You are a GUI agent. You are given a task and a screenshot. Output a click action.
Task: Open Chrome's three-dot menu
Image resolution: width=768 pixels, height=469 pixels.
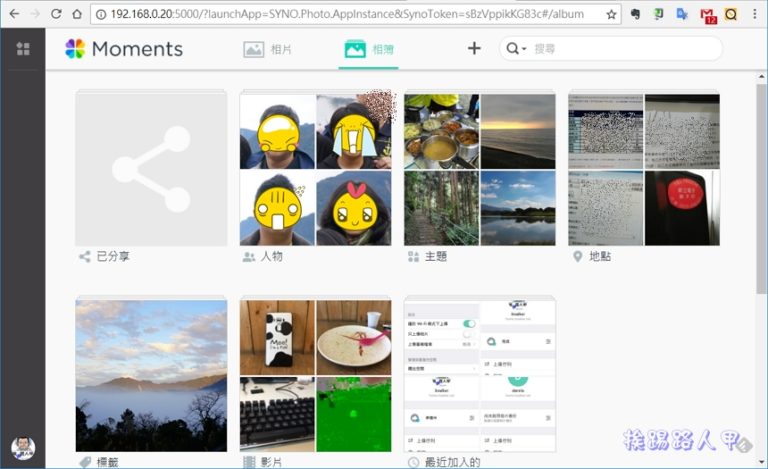[755, 15]
